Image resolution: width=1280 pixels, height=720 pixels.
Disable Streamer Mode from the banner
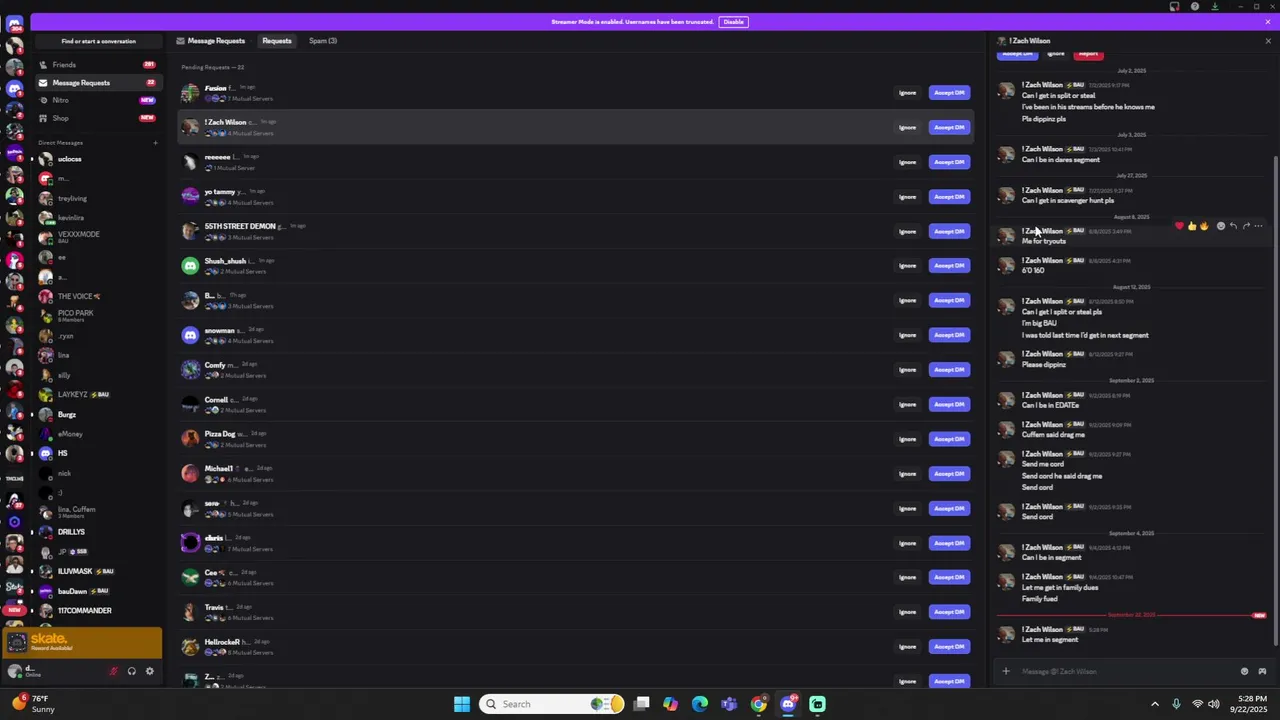[733, 22]
